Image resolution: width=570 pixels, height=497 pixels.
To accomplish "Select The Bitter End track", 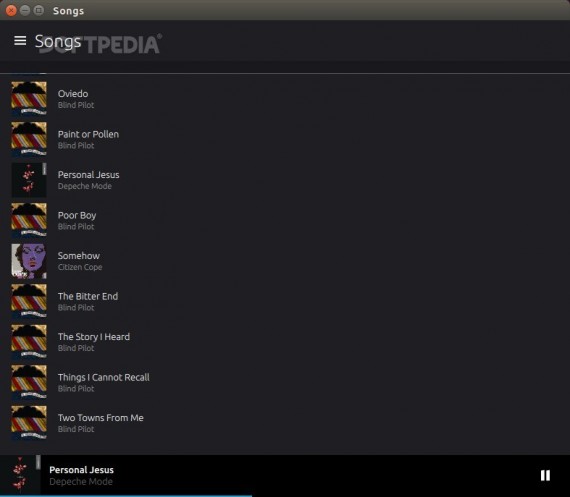I will point(285,301).
